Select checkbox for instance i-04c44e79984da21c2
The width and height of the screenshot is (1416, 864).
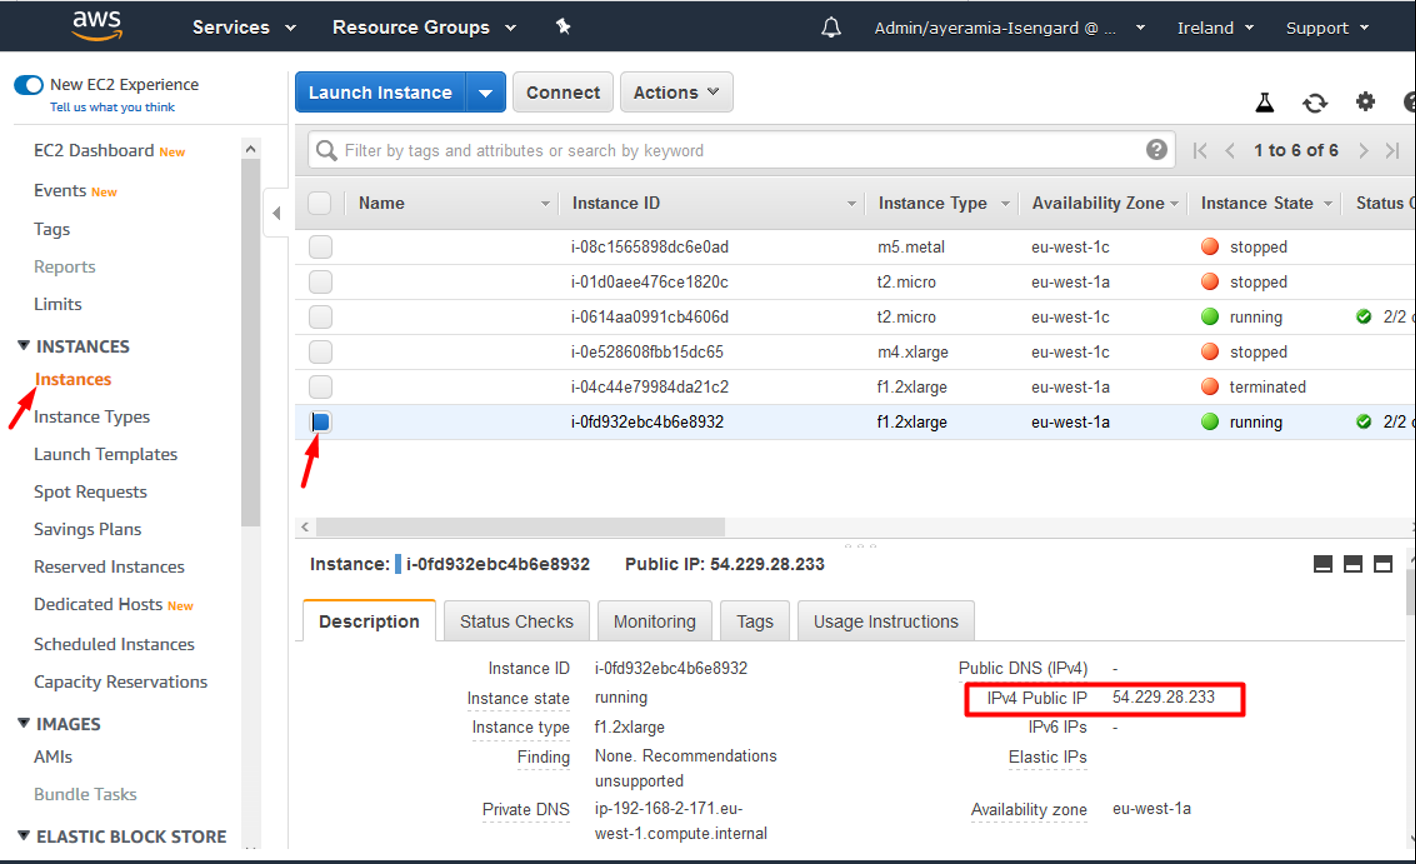[320, 387]
